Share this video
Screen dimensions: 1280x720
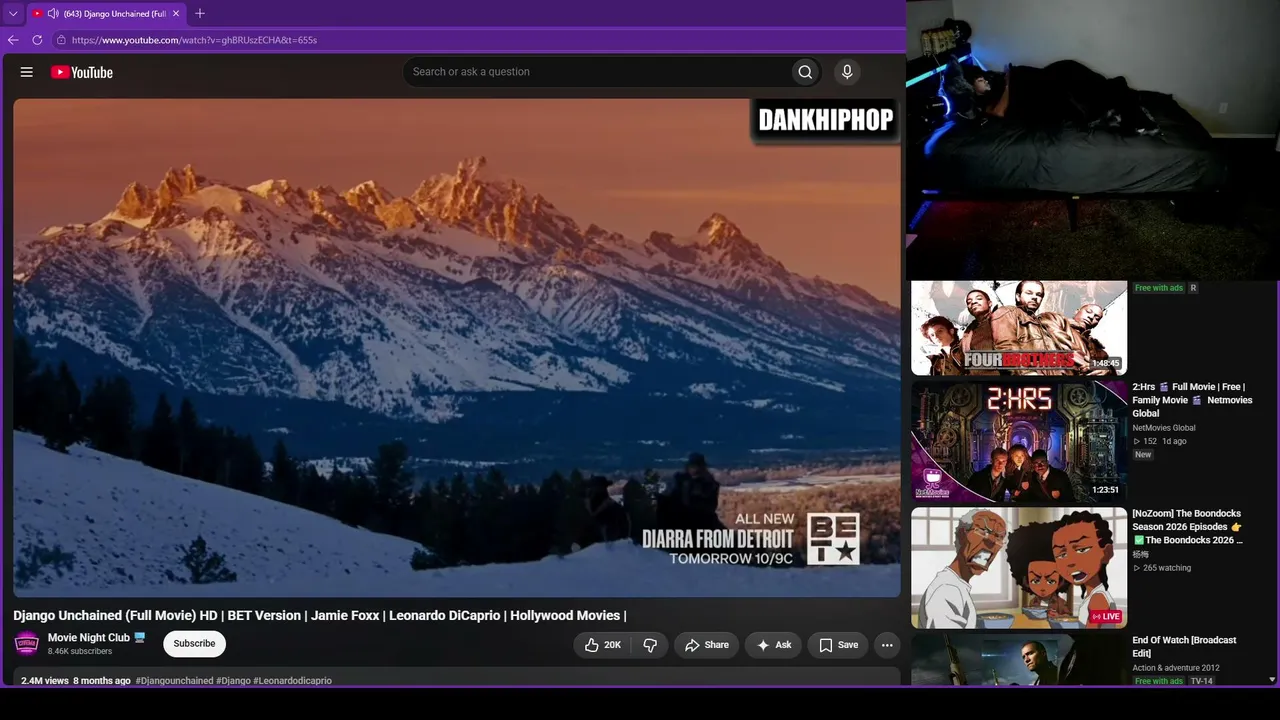click(706, 645)
